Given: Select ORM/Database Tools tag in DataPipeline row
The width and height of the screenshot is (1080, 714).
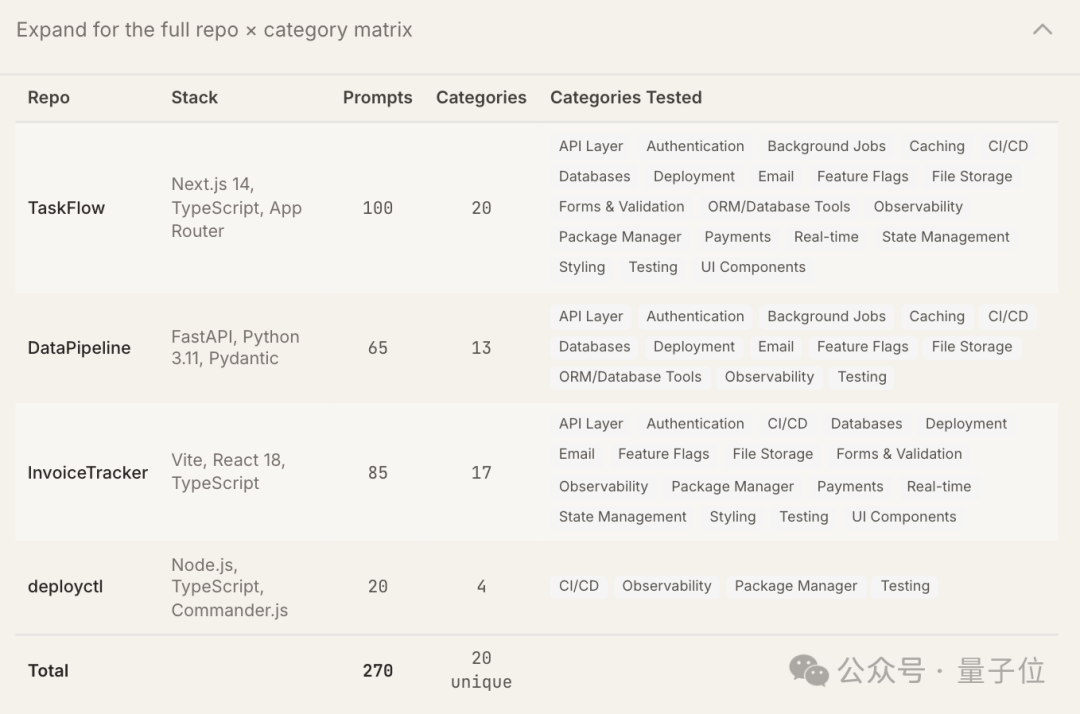Looking at the screenshot, I should tap(630, 377).
